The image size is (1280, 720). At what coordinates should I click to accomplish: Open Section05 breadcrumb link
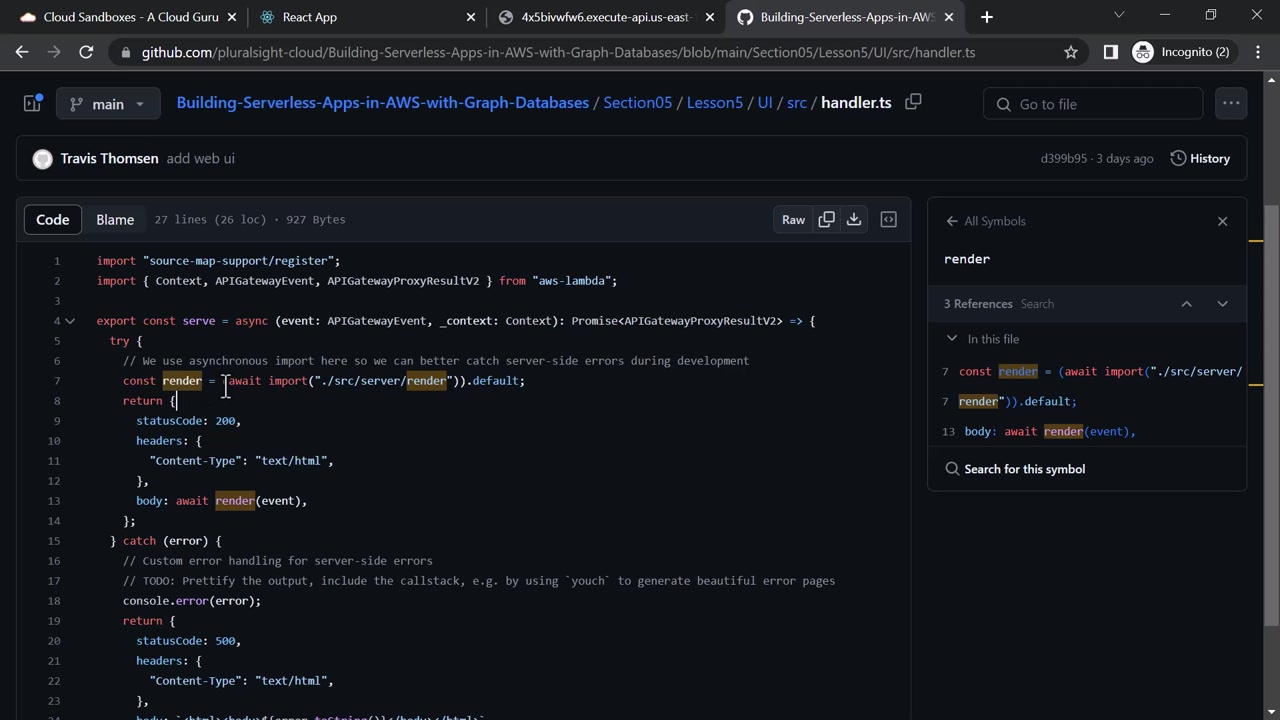[637, 103]
